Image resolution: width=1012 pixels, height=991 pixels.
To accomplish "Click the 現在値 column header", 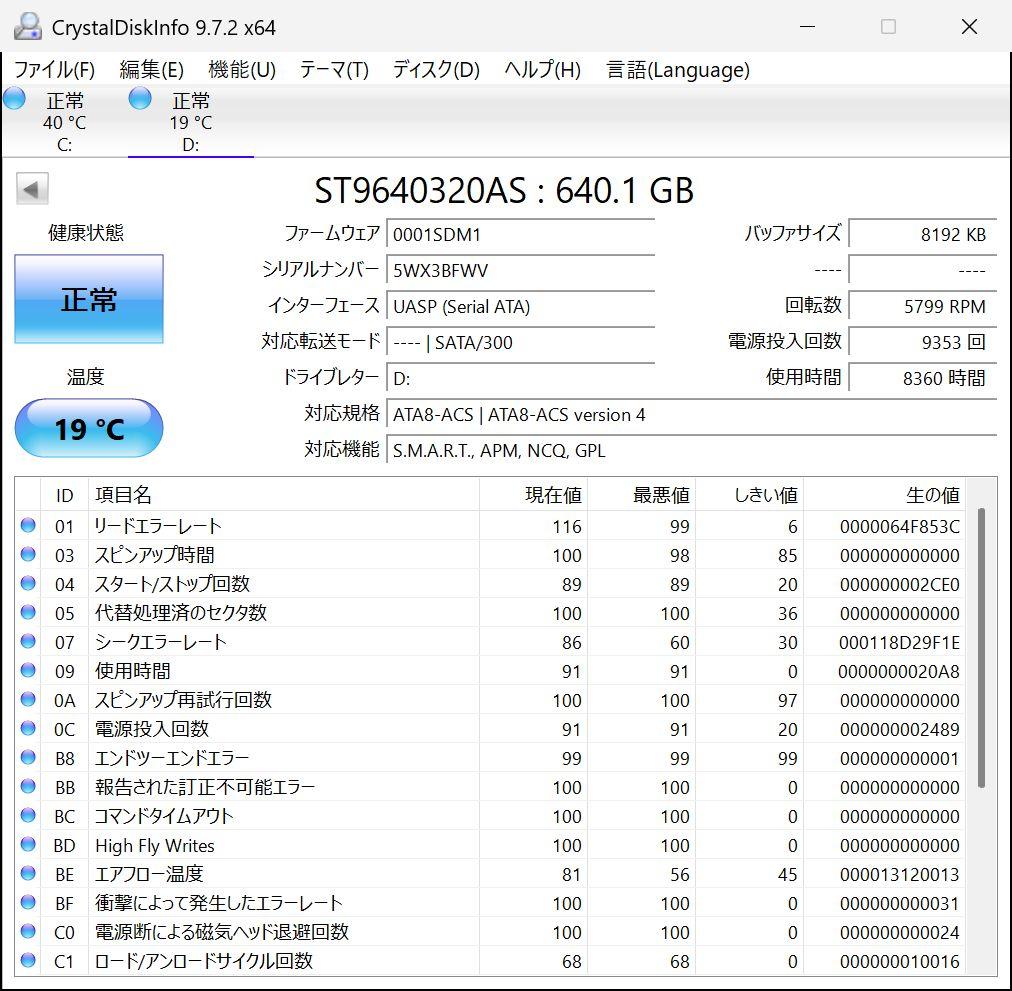I will (533, 495).
